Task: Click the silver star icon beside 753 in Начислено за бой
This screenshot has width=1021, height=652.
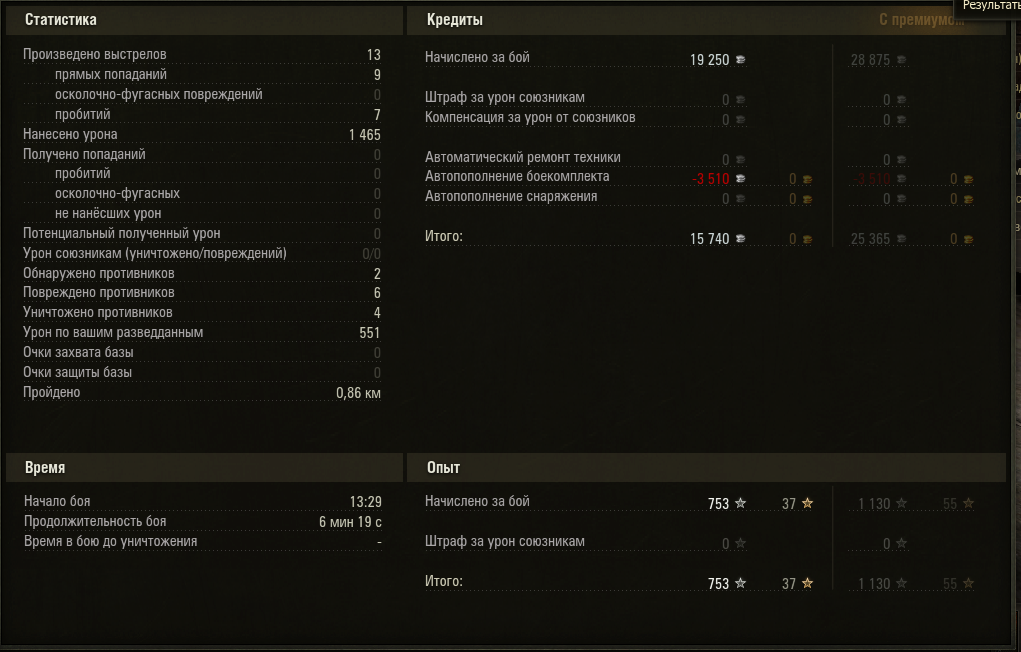Action: point(740,504)
